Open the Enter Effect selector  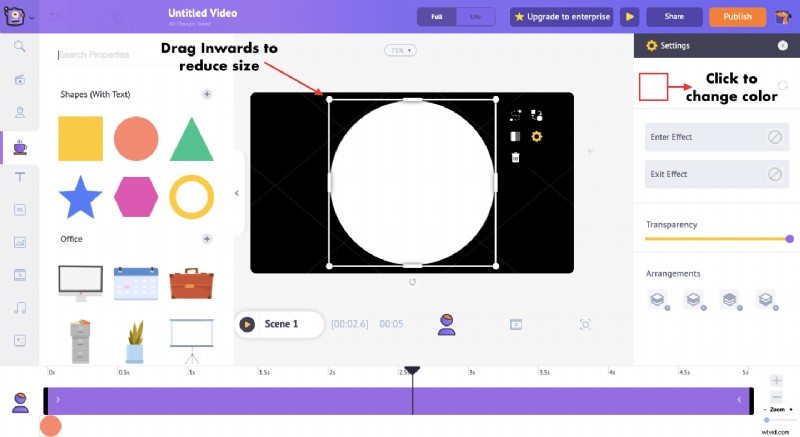click(717, 137)
